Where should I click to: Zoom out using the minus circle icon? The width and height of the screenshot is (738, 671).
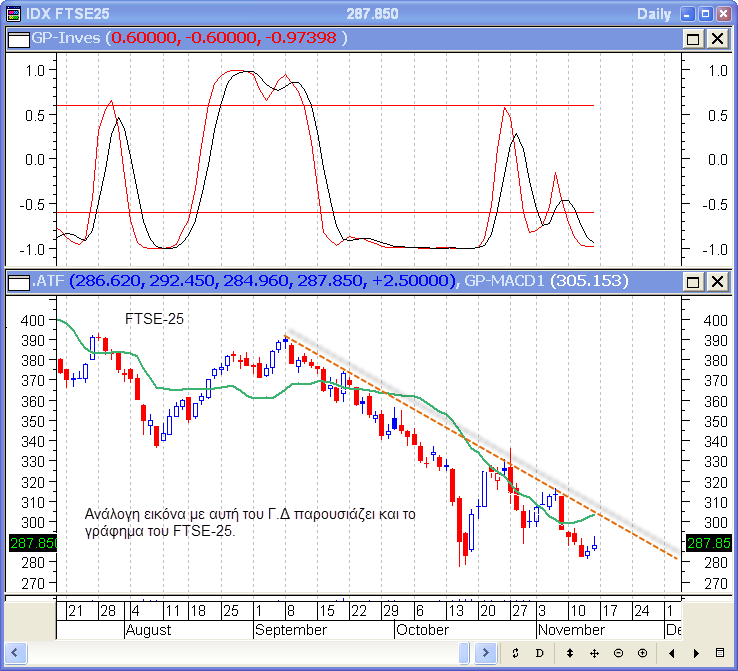[x=618, y=653]
